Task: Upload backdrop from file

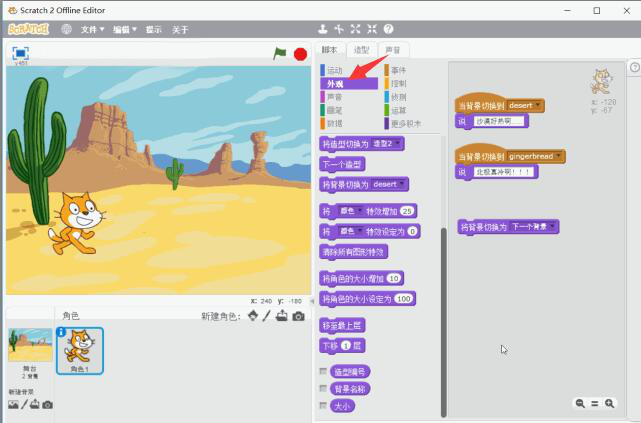Action: click(35, 404)
